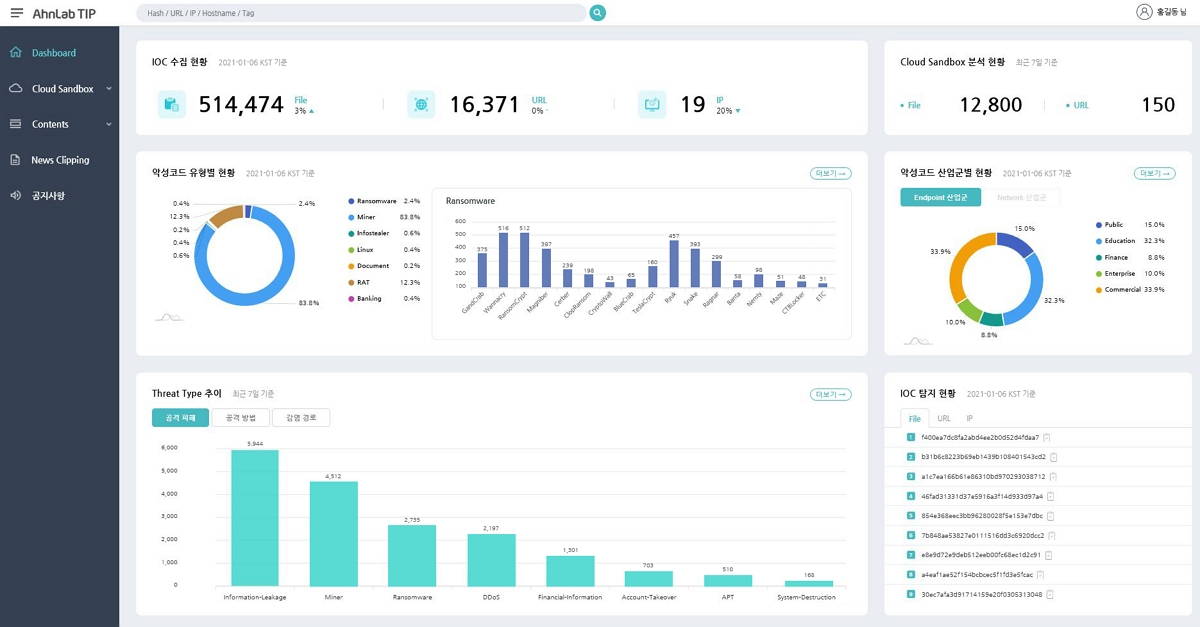Switch to the URL tab in IOC 탐지 현황
This screenshot has width=1200, height=627.
[944, 418]
